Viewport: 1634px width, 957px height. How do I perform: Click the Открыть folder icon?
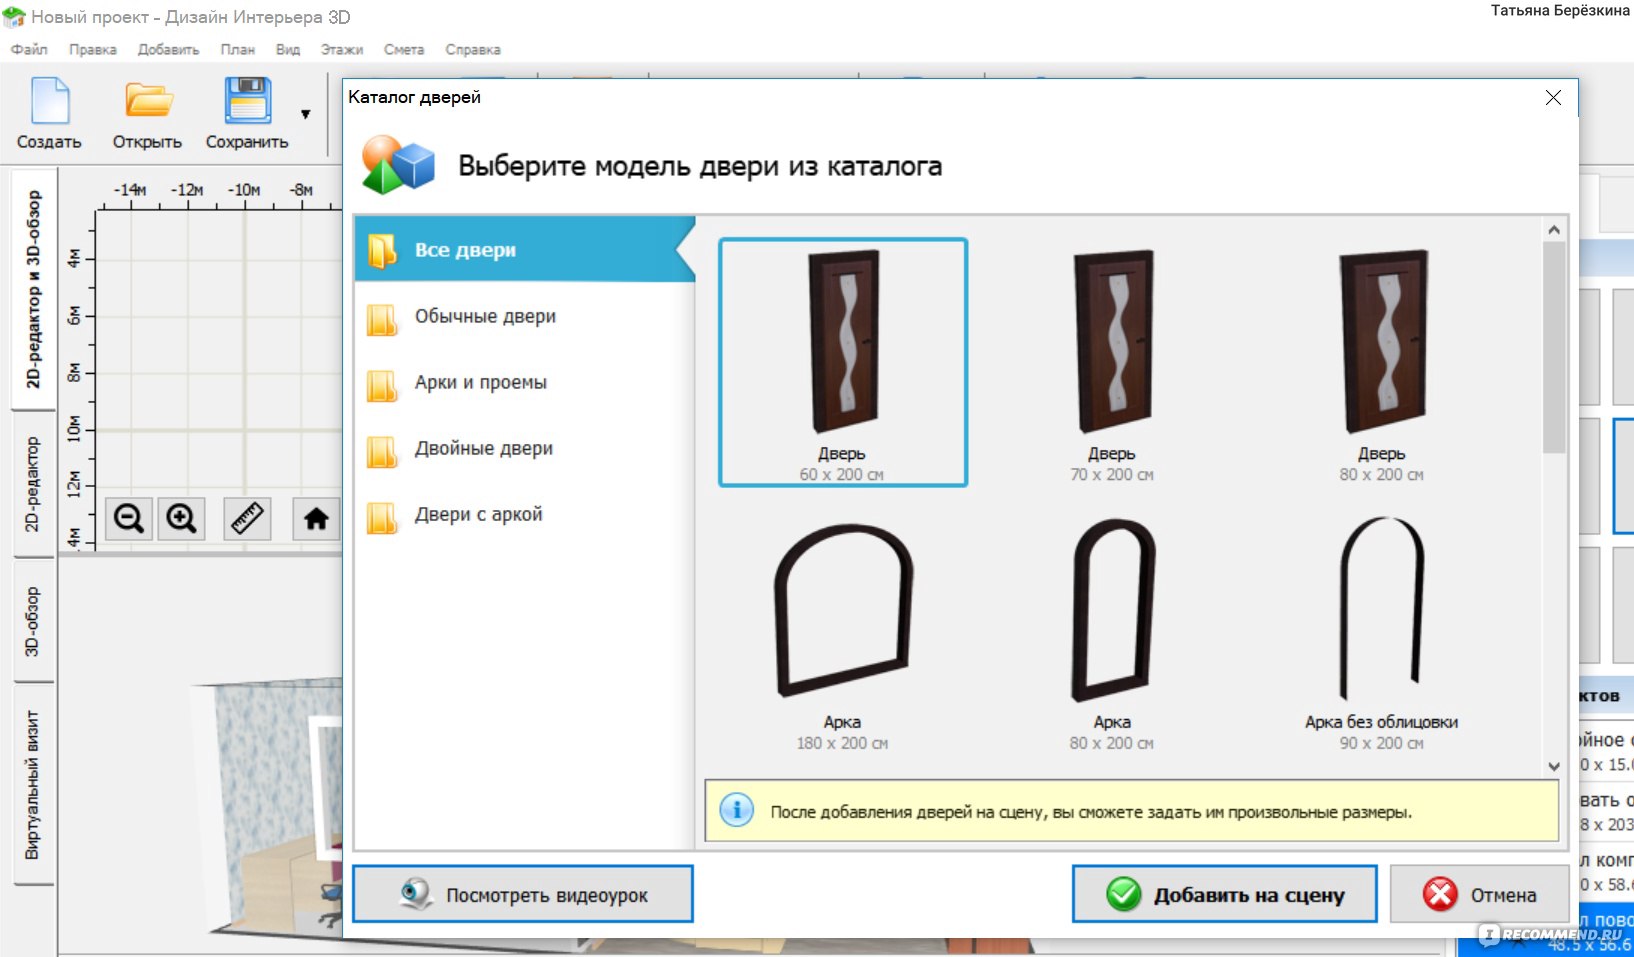(x=148, y=103)
